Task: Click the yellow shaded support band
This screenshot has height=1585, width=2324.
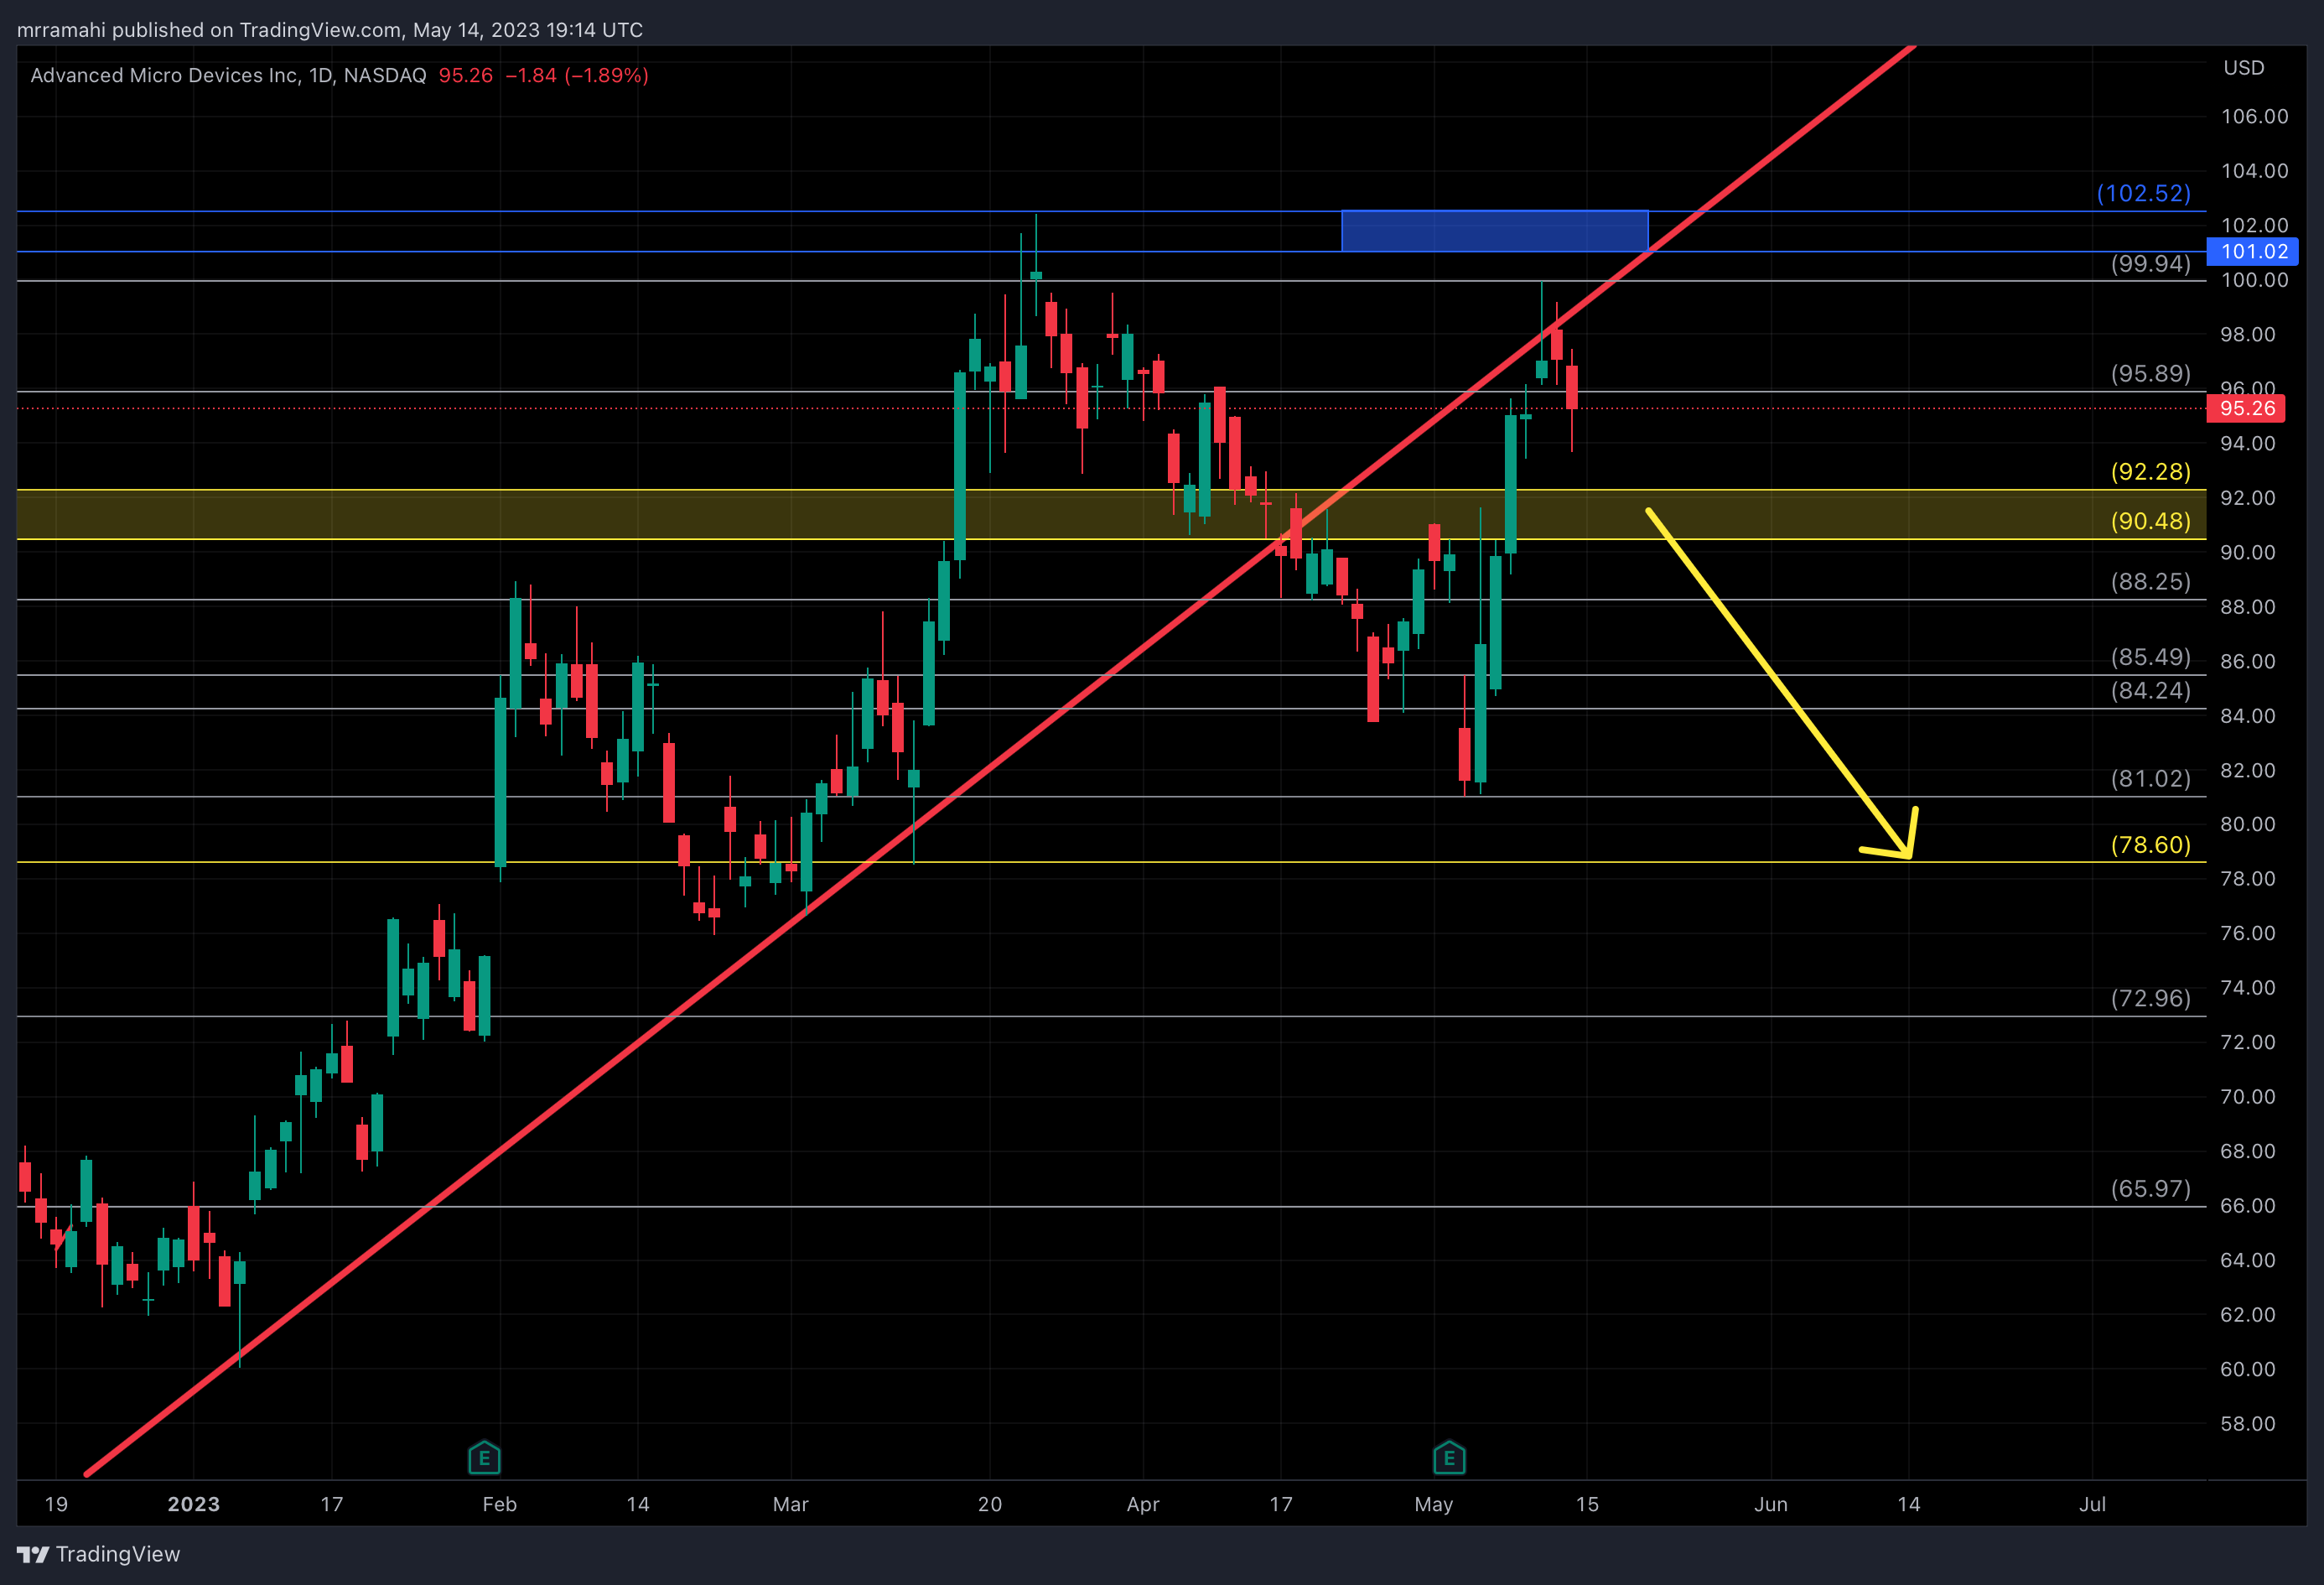Action: (x=700, y=514)
